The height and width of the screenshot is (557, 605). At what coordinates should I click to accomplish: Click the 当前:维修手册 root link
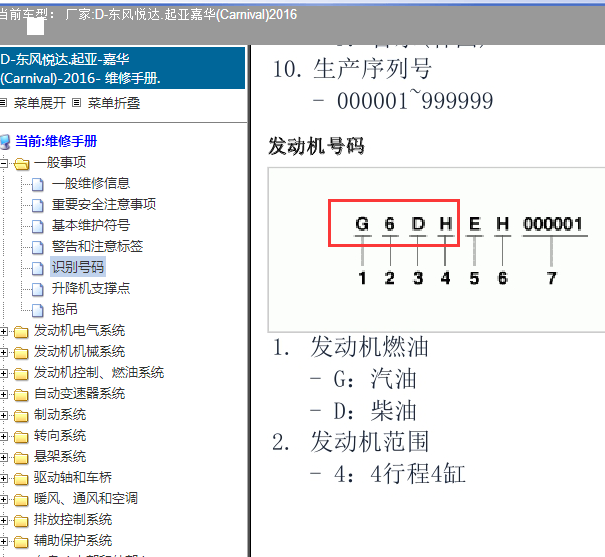pos(56,141)
